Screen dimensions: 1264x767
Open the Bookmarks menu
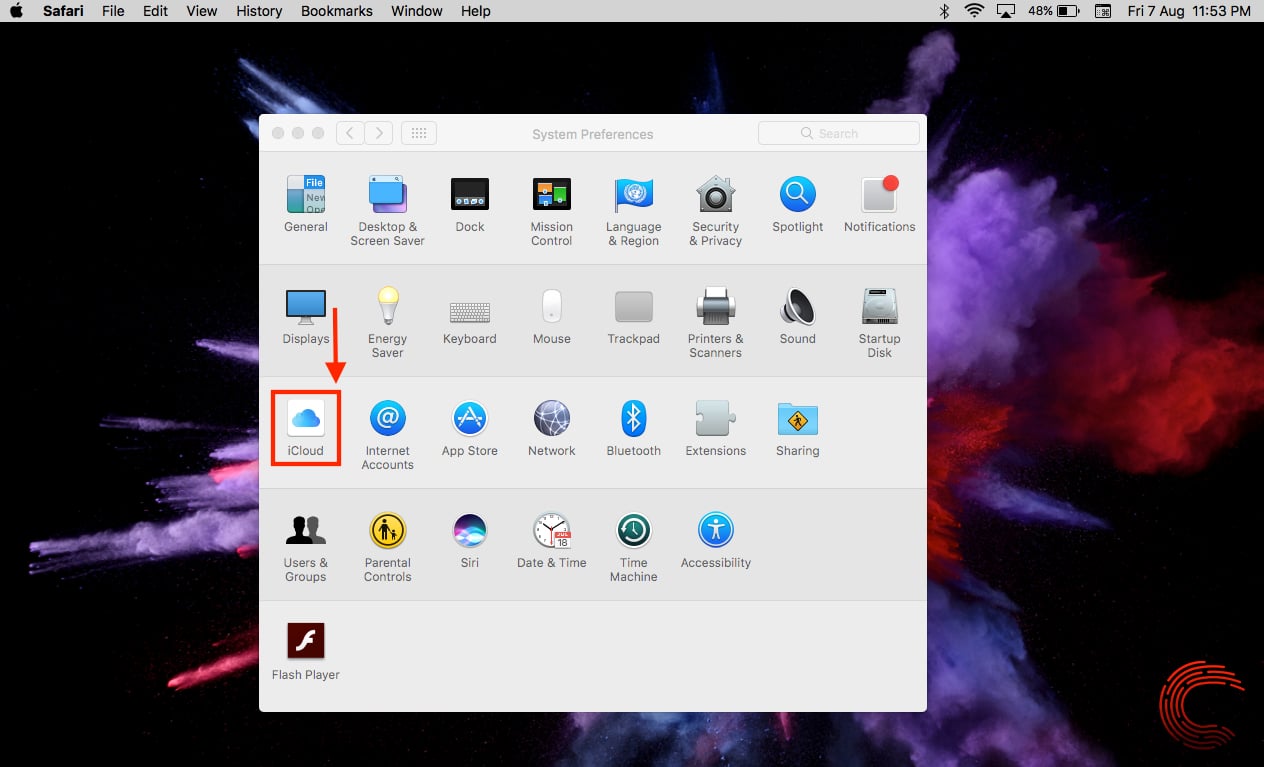337,11
